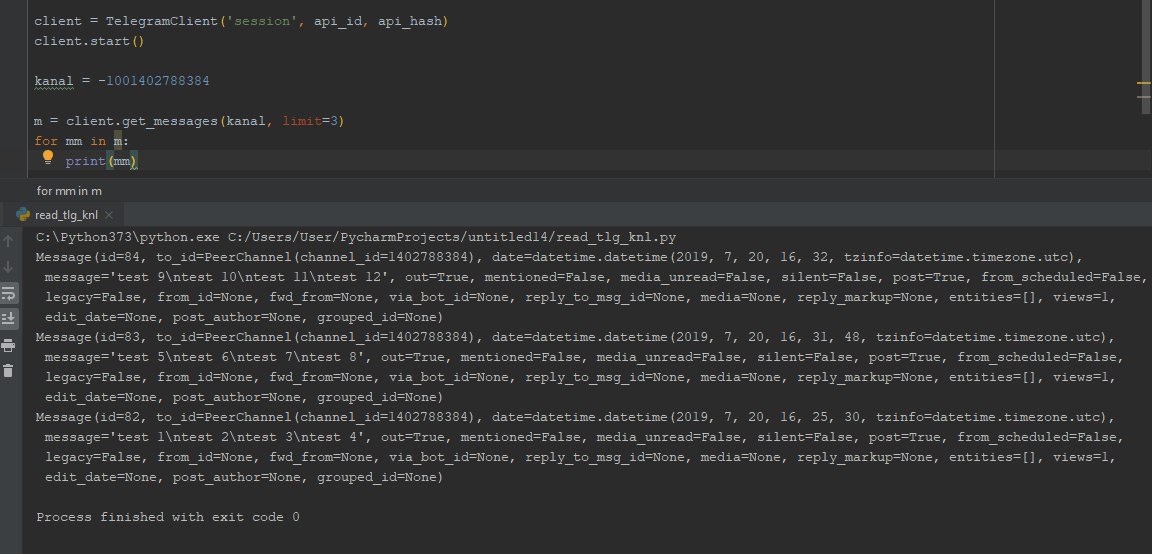Click the Message(id=84 output line
Screen dimensions: 1152x554
559,257
